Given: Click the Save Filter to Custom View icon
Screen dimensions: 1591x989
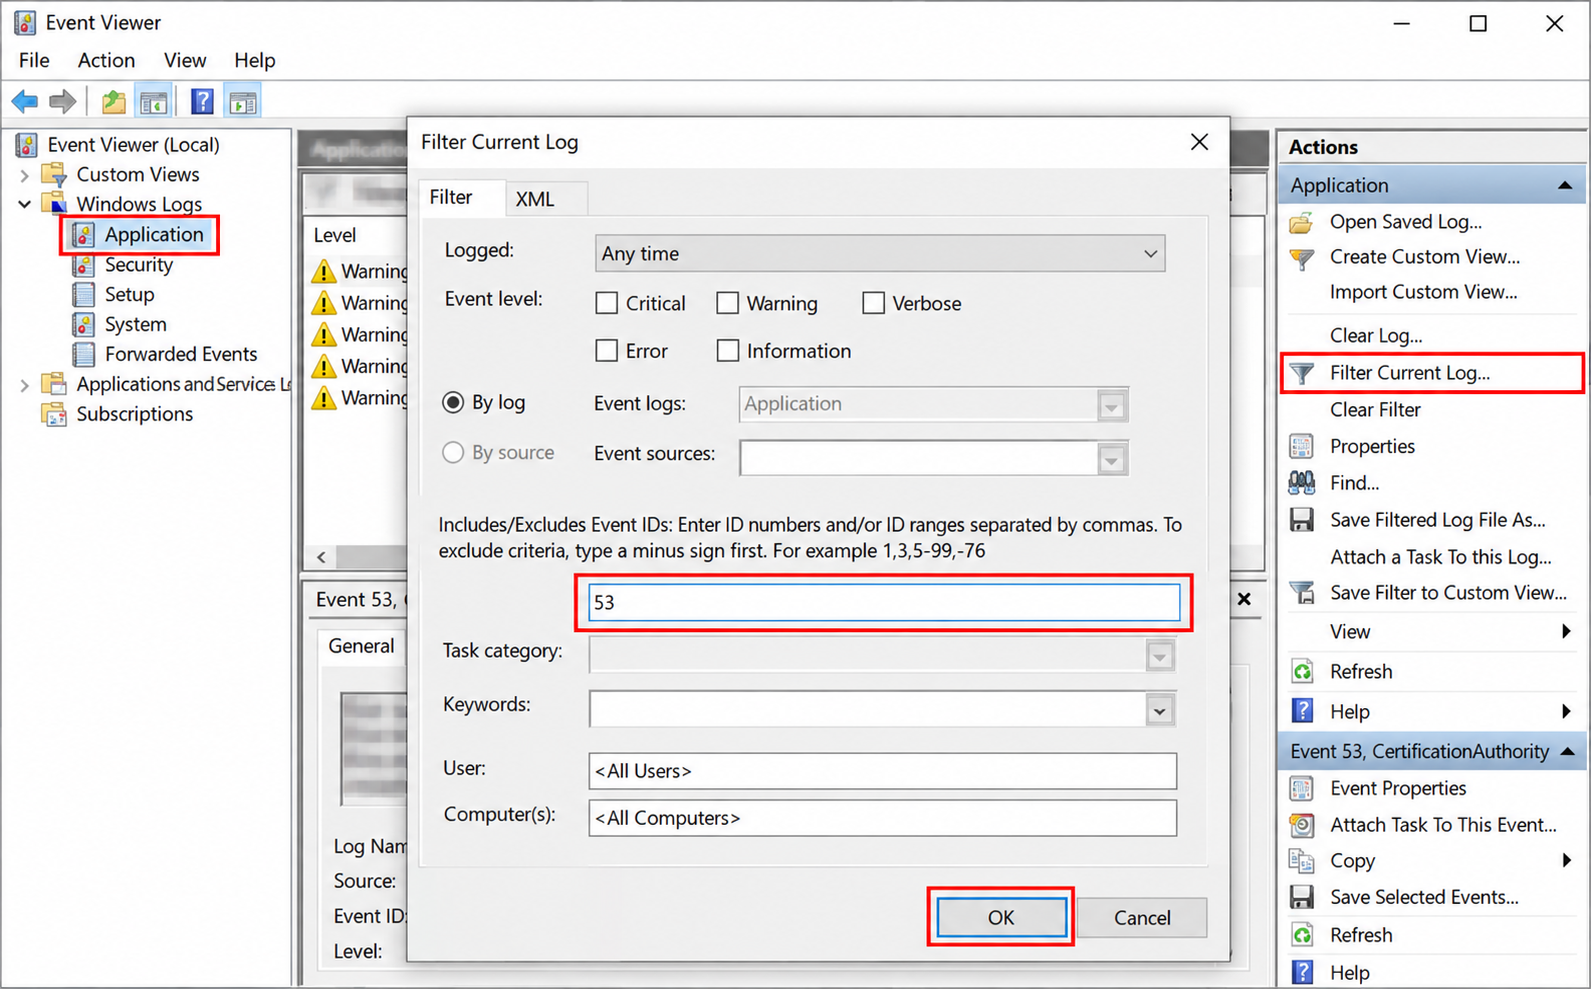Looking at the screenshot, I should click(1301, 593).
